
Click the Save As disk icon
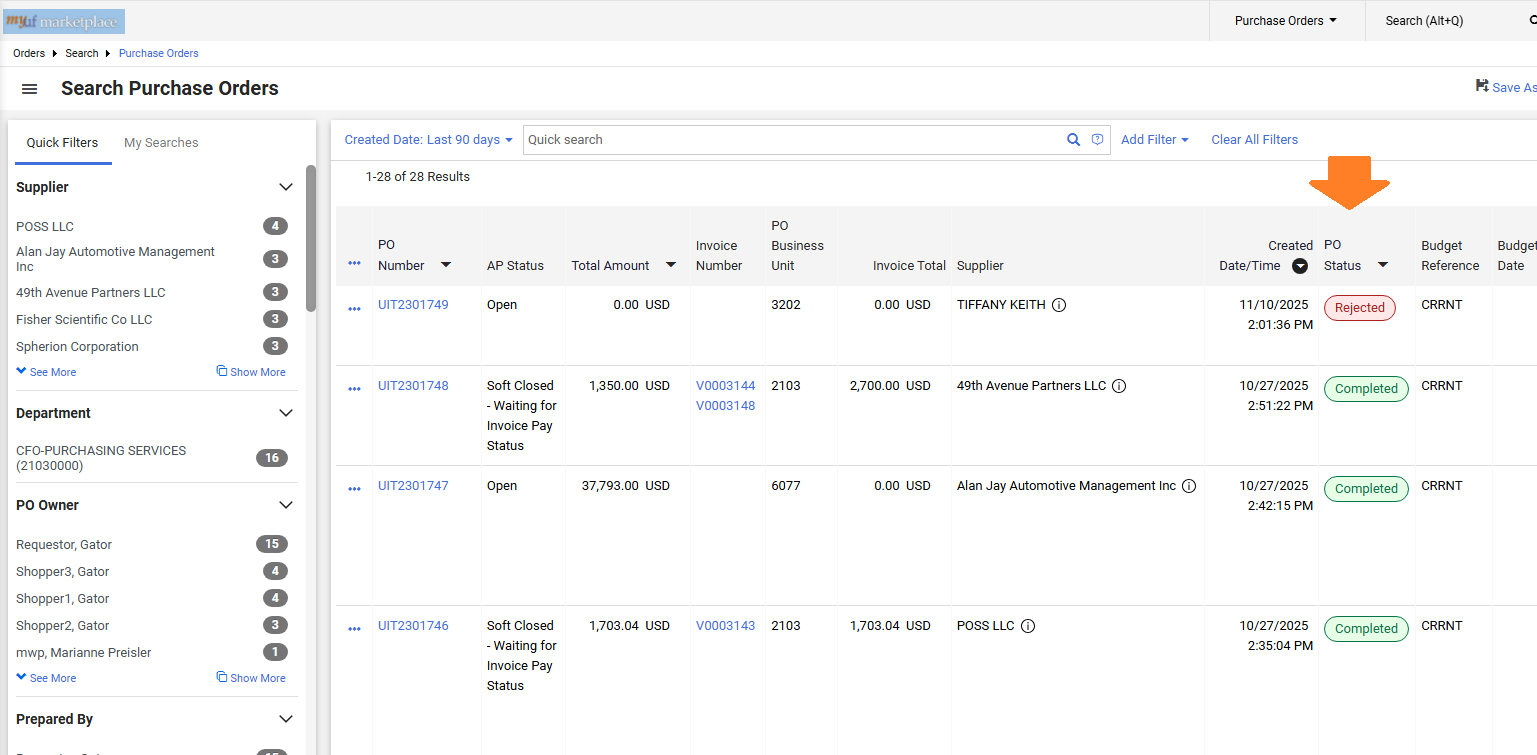(1482, 87)
